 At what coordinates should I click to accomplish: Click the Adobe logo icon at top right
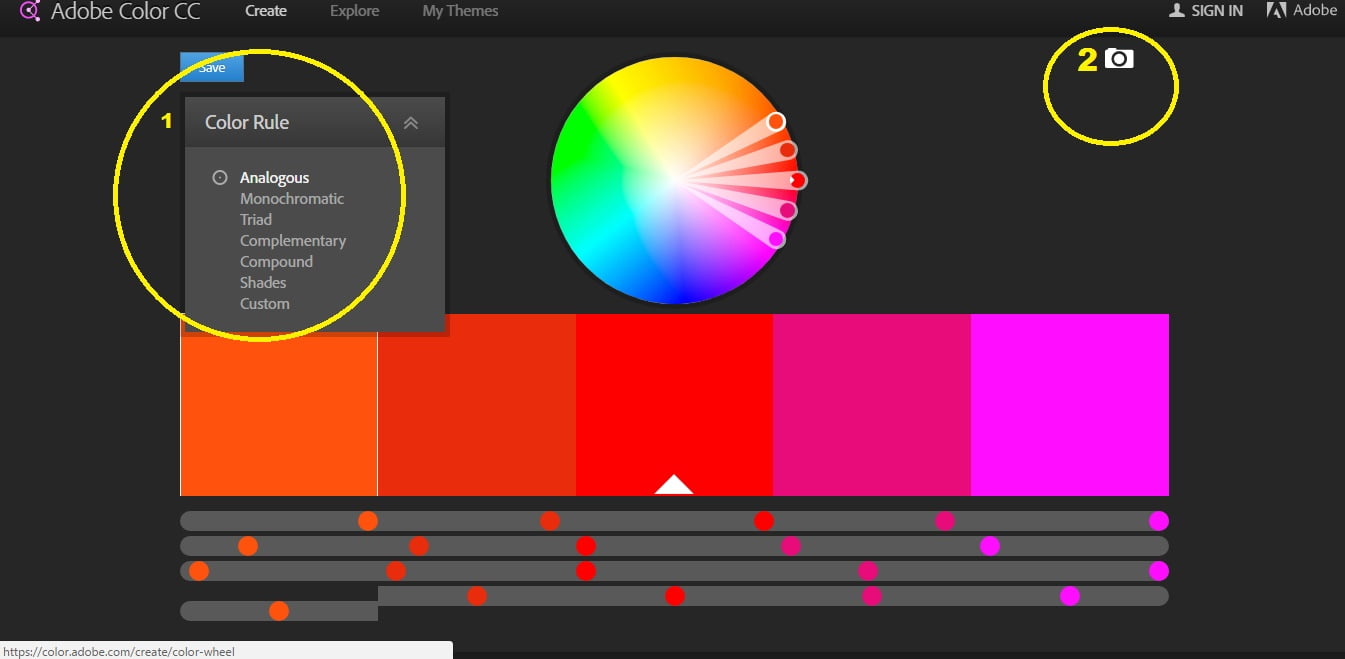coord(1275,11)
